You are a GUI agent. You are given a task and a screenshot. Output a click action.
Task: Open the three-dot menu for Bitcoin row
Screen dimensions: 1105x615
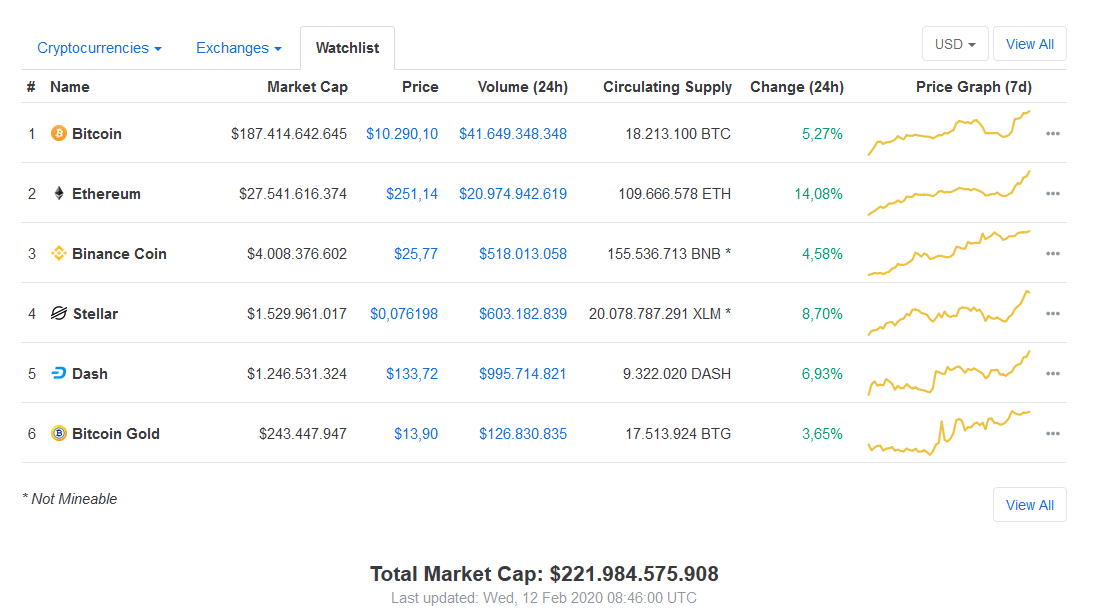pyautogui.click(x=1053, y=134)
